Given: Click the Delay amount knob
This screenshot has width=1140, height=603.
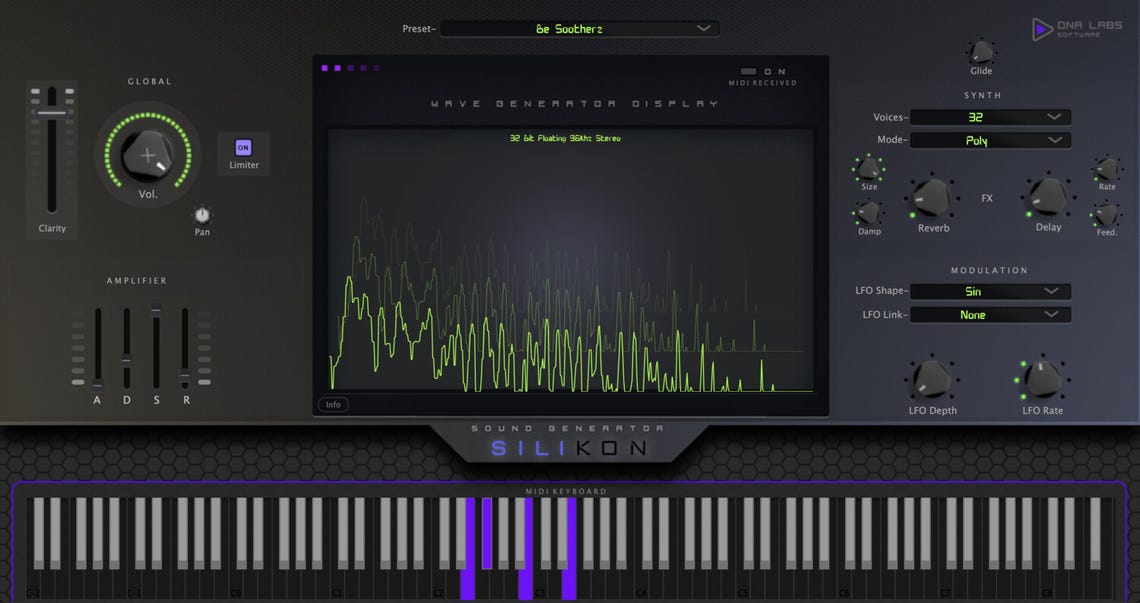Looking at the screenshot, I should pos(1048,196).
